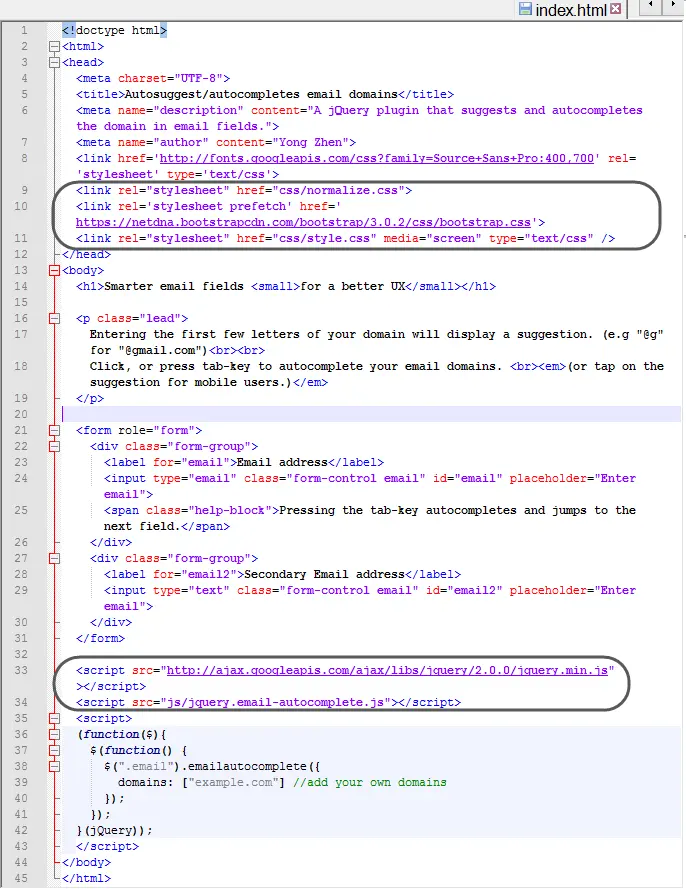Click the <!doctype html> declaration text

(x=115, y=30)
